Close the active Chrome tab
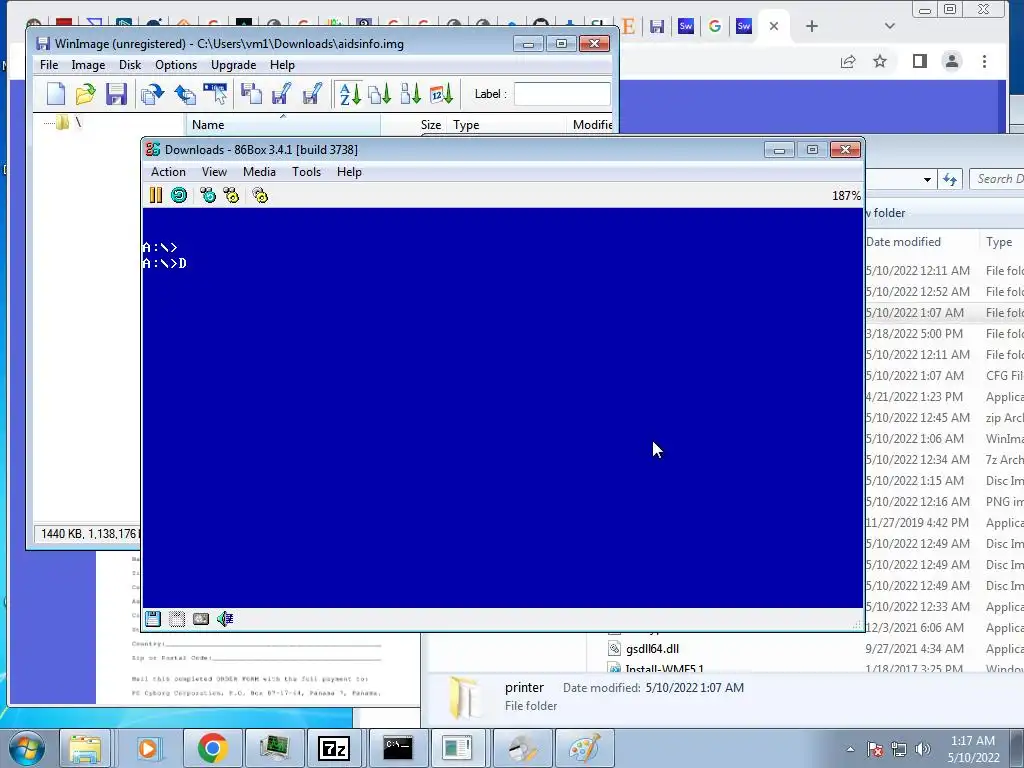1024x768 pixels. coord(774,26)
